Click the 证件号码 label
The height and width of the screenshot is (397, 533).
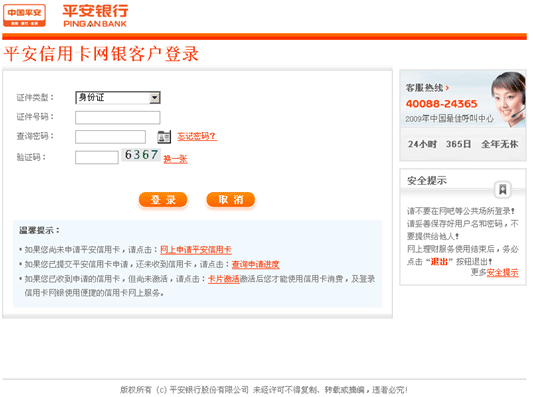point(35,117)
